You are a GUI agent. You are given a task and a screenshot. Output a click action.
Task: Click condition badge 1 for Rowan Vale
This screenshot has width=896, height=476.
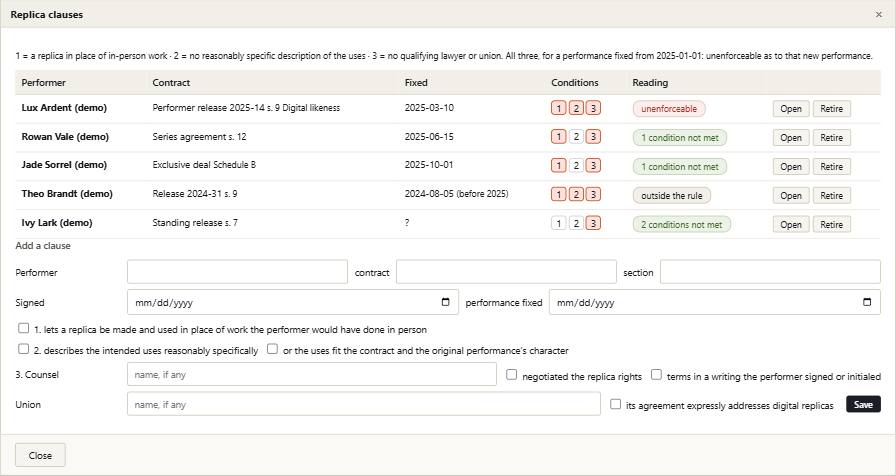559,137
